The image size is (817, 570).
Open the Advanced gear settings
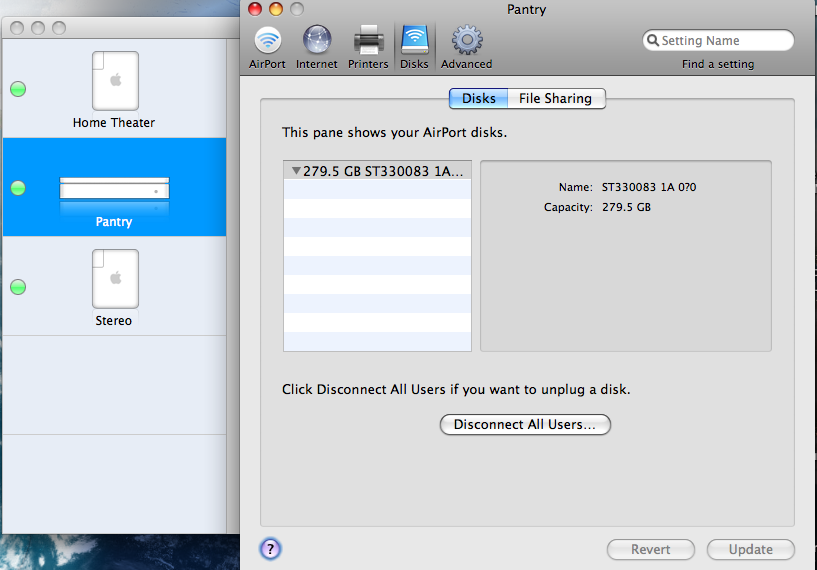click(x=467, y=47)
